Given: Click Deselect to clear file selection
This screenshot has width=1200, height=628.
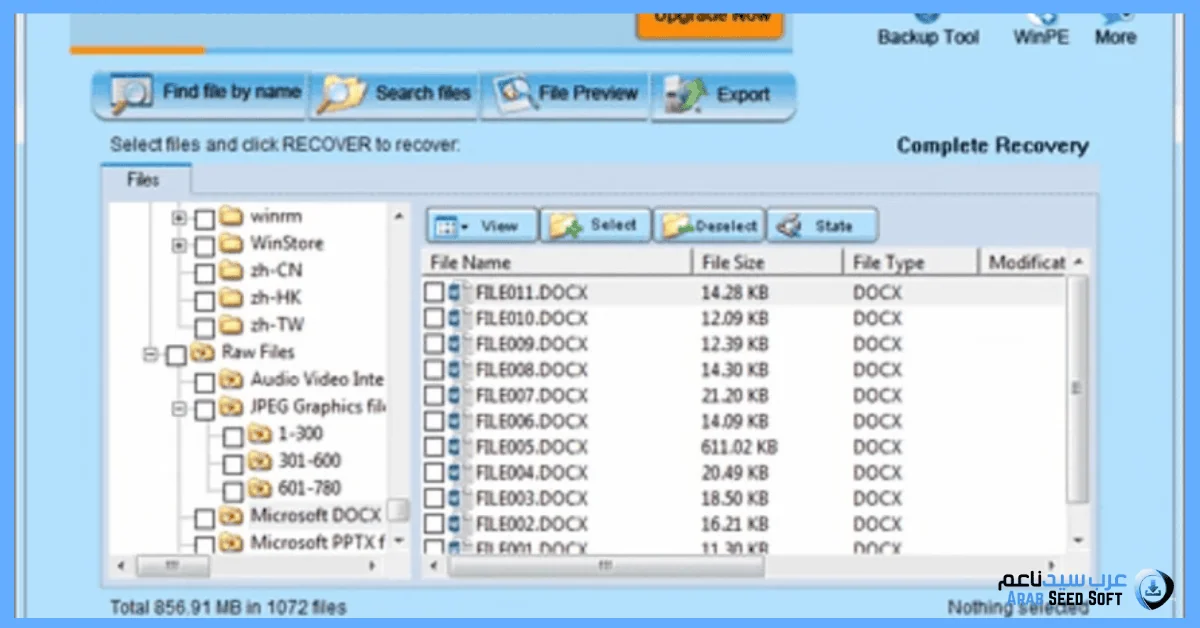Looking at the screenshot, I should pyautogui.click(x=708, y=224).
